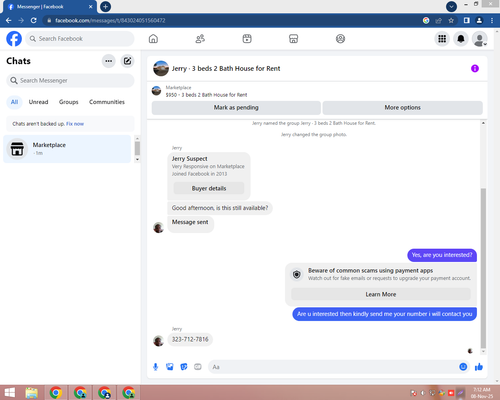Open the purple conversation information icon
The height and width of the screenshot is (400, 500).
pyautogui.click(x=475, y=68)
